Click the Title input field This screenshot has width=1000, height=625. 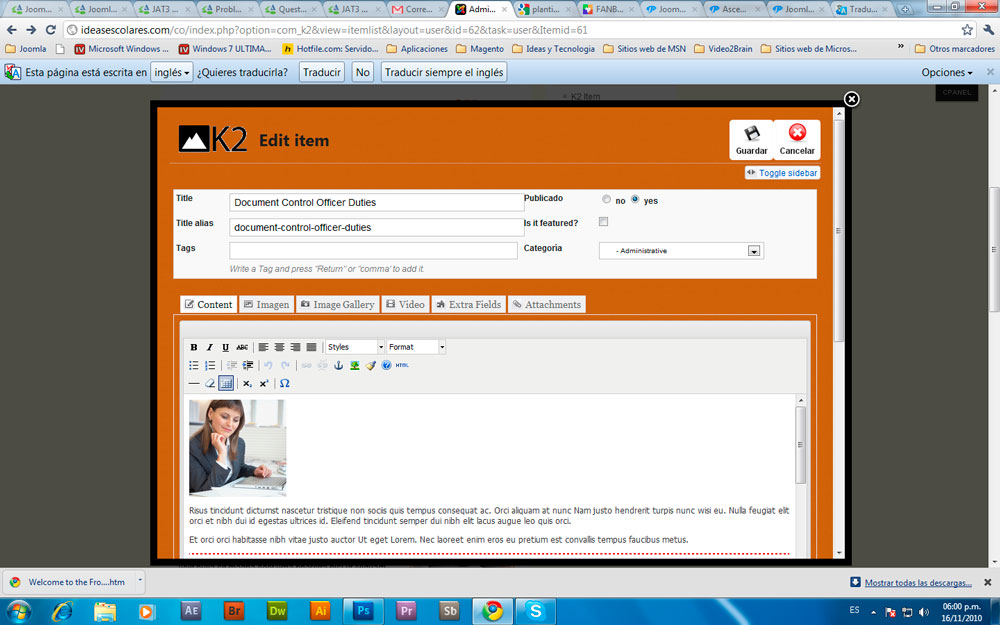[376, 202]
